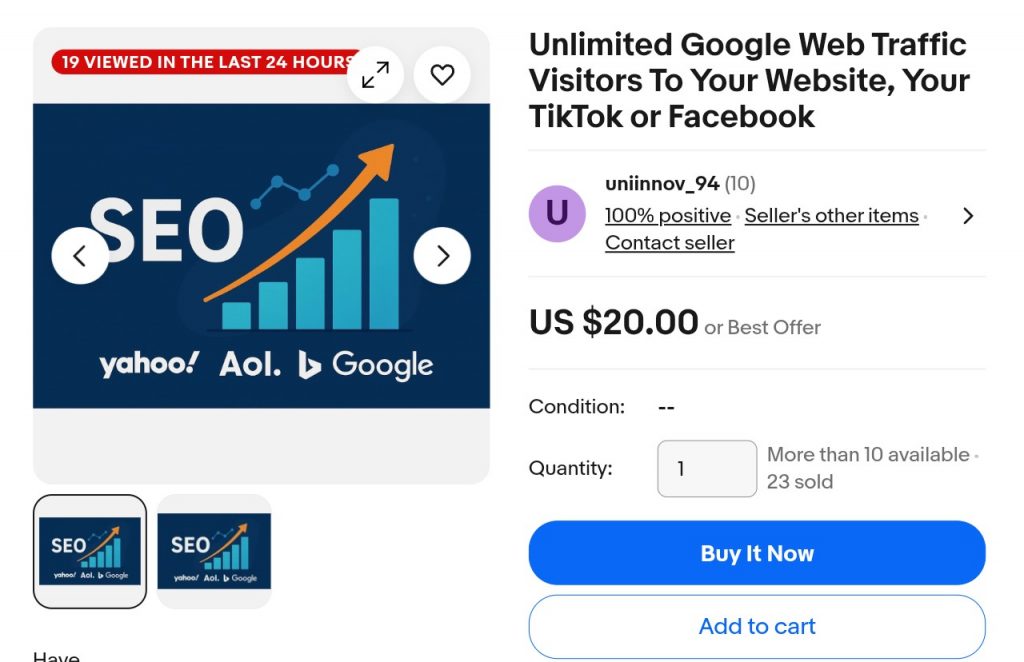View the seller's feedback count (10)
Image resolution: width=1024 pixels, height=662 pixels.
740,184
